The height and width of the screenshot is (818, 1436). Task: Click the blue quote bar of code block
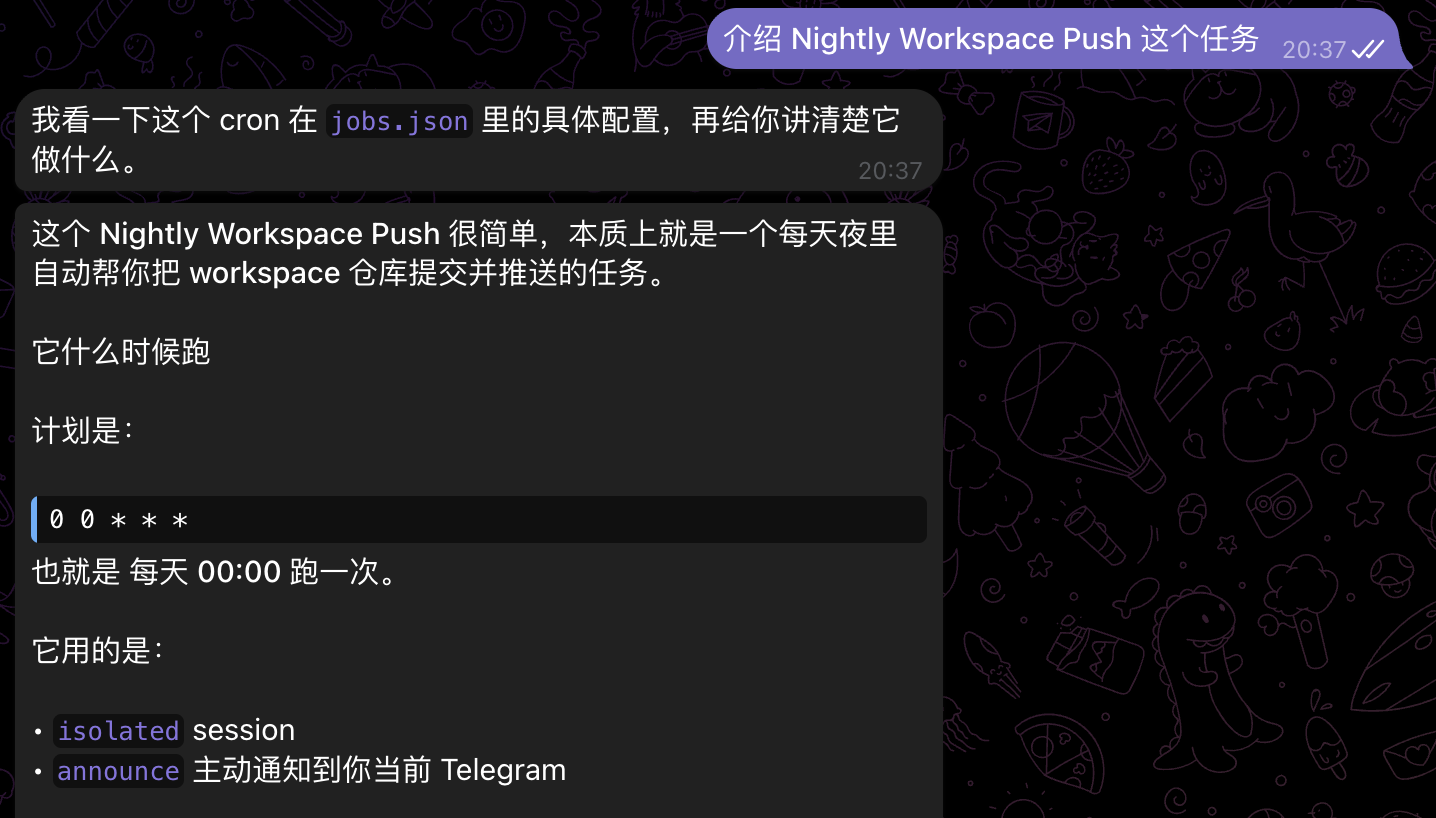34,520
